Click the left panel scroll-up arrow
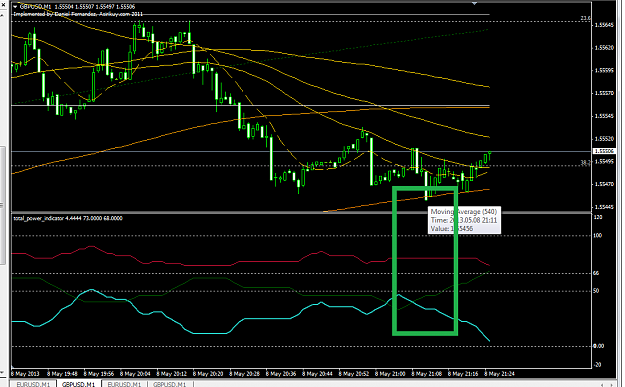 click(x=2, y=15)
